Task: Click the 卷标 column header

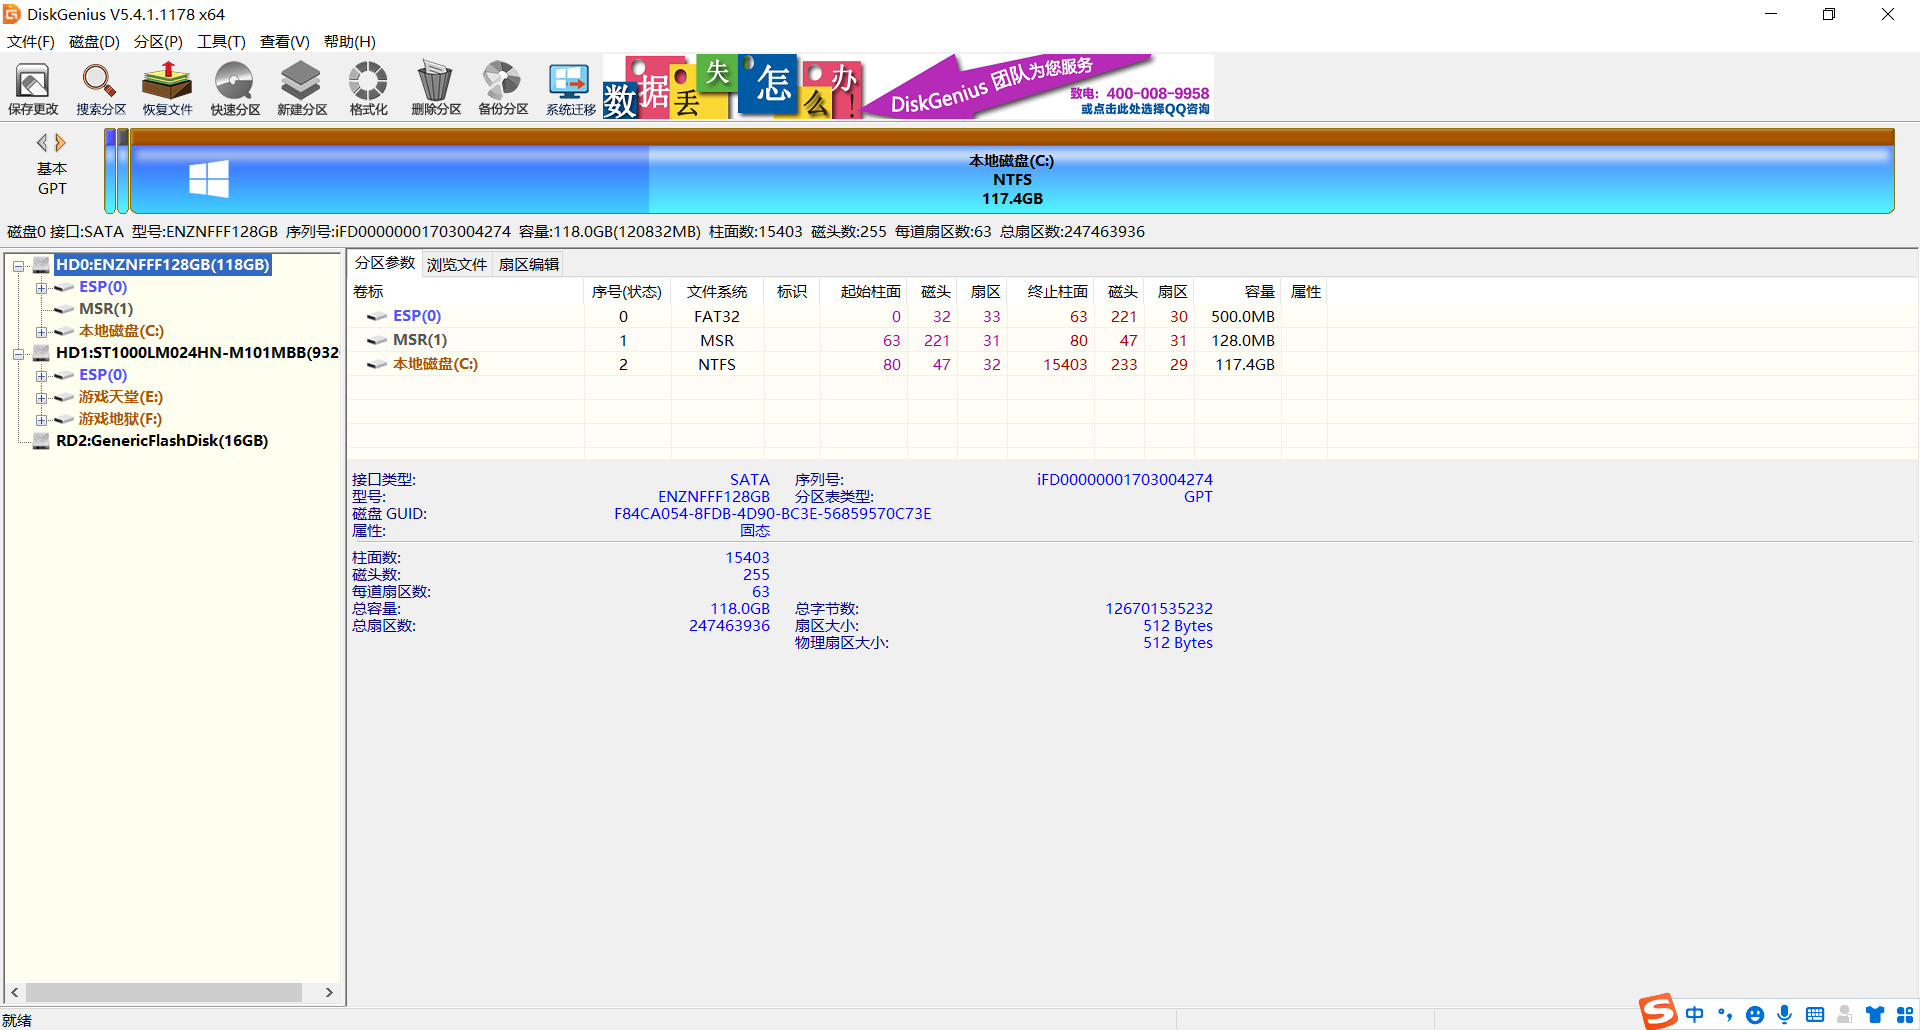Action: [x=466, y=292]
